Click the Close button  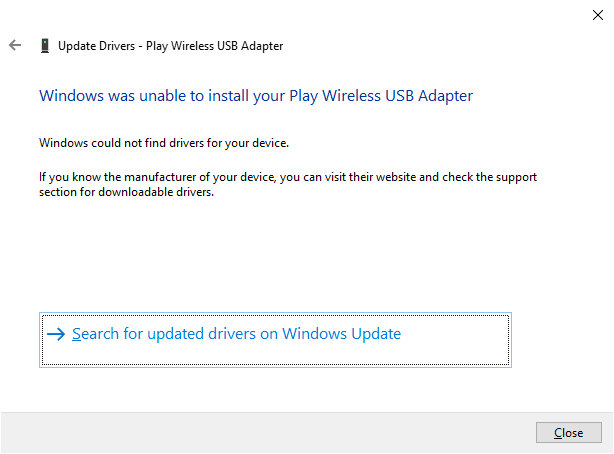pyautogui.click(x=569, y=432)
